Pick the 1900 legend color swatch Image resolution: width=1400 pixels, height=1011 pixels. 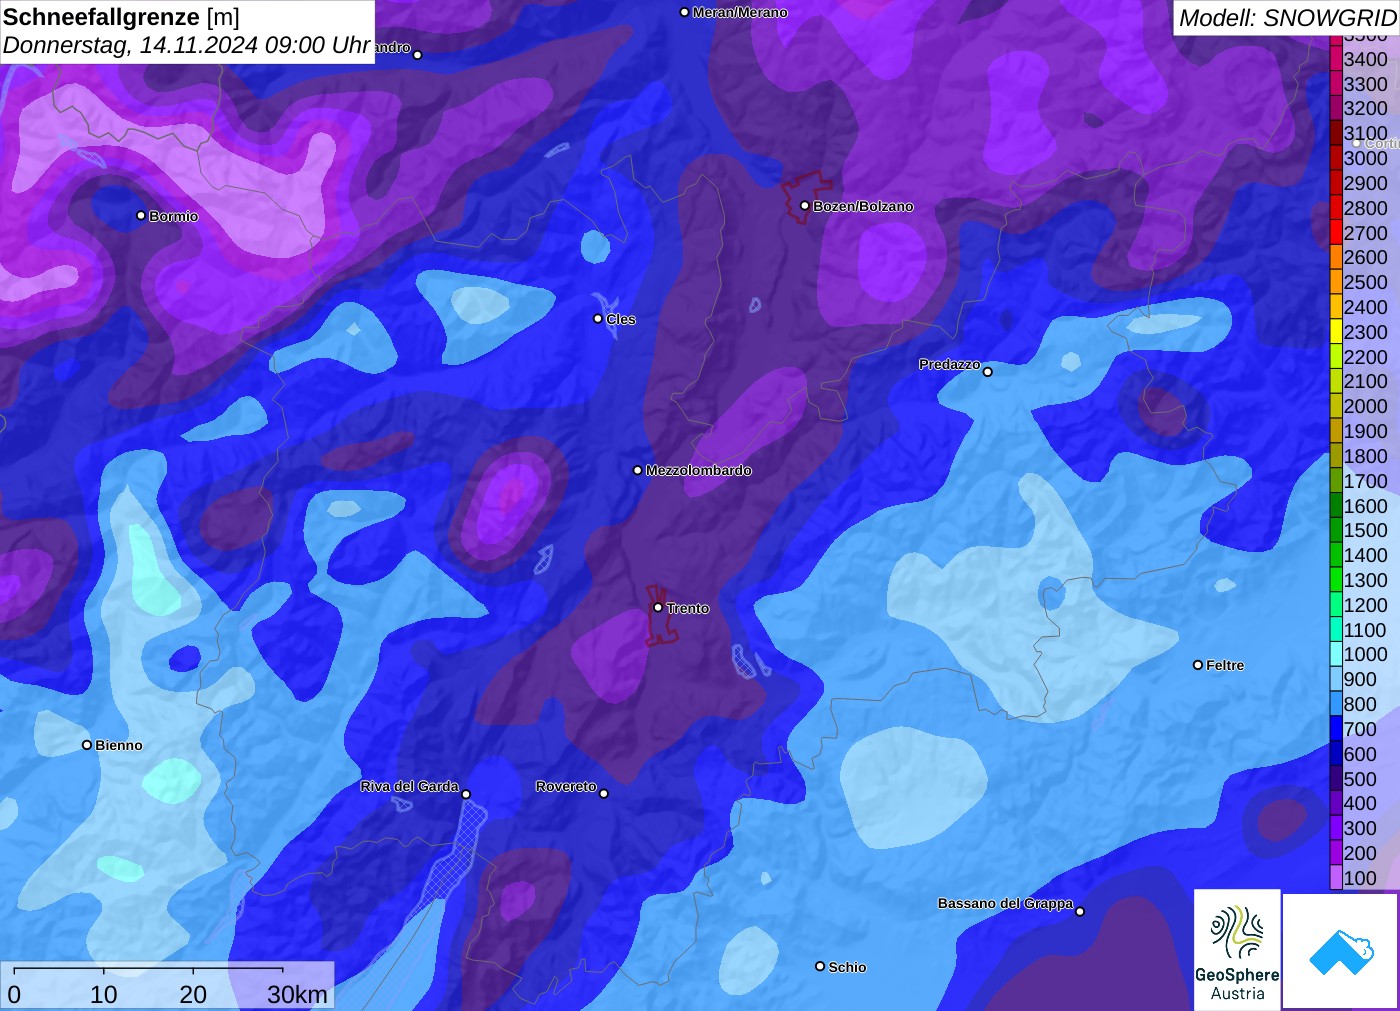[x=1336, y=431]
